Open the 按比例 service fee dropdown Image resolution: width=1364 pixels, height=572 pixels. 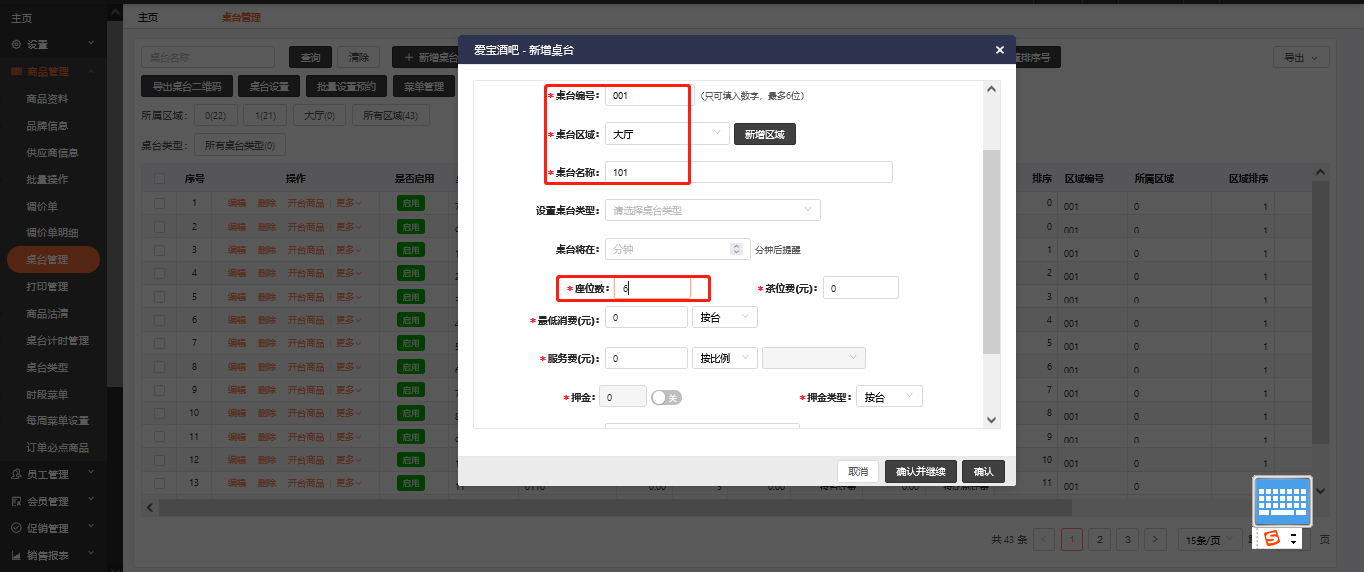725,358
